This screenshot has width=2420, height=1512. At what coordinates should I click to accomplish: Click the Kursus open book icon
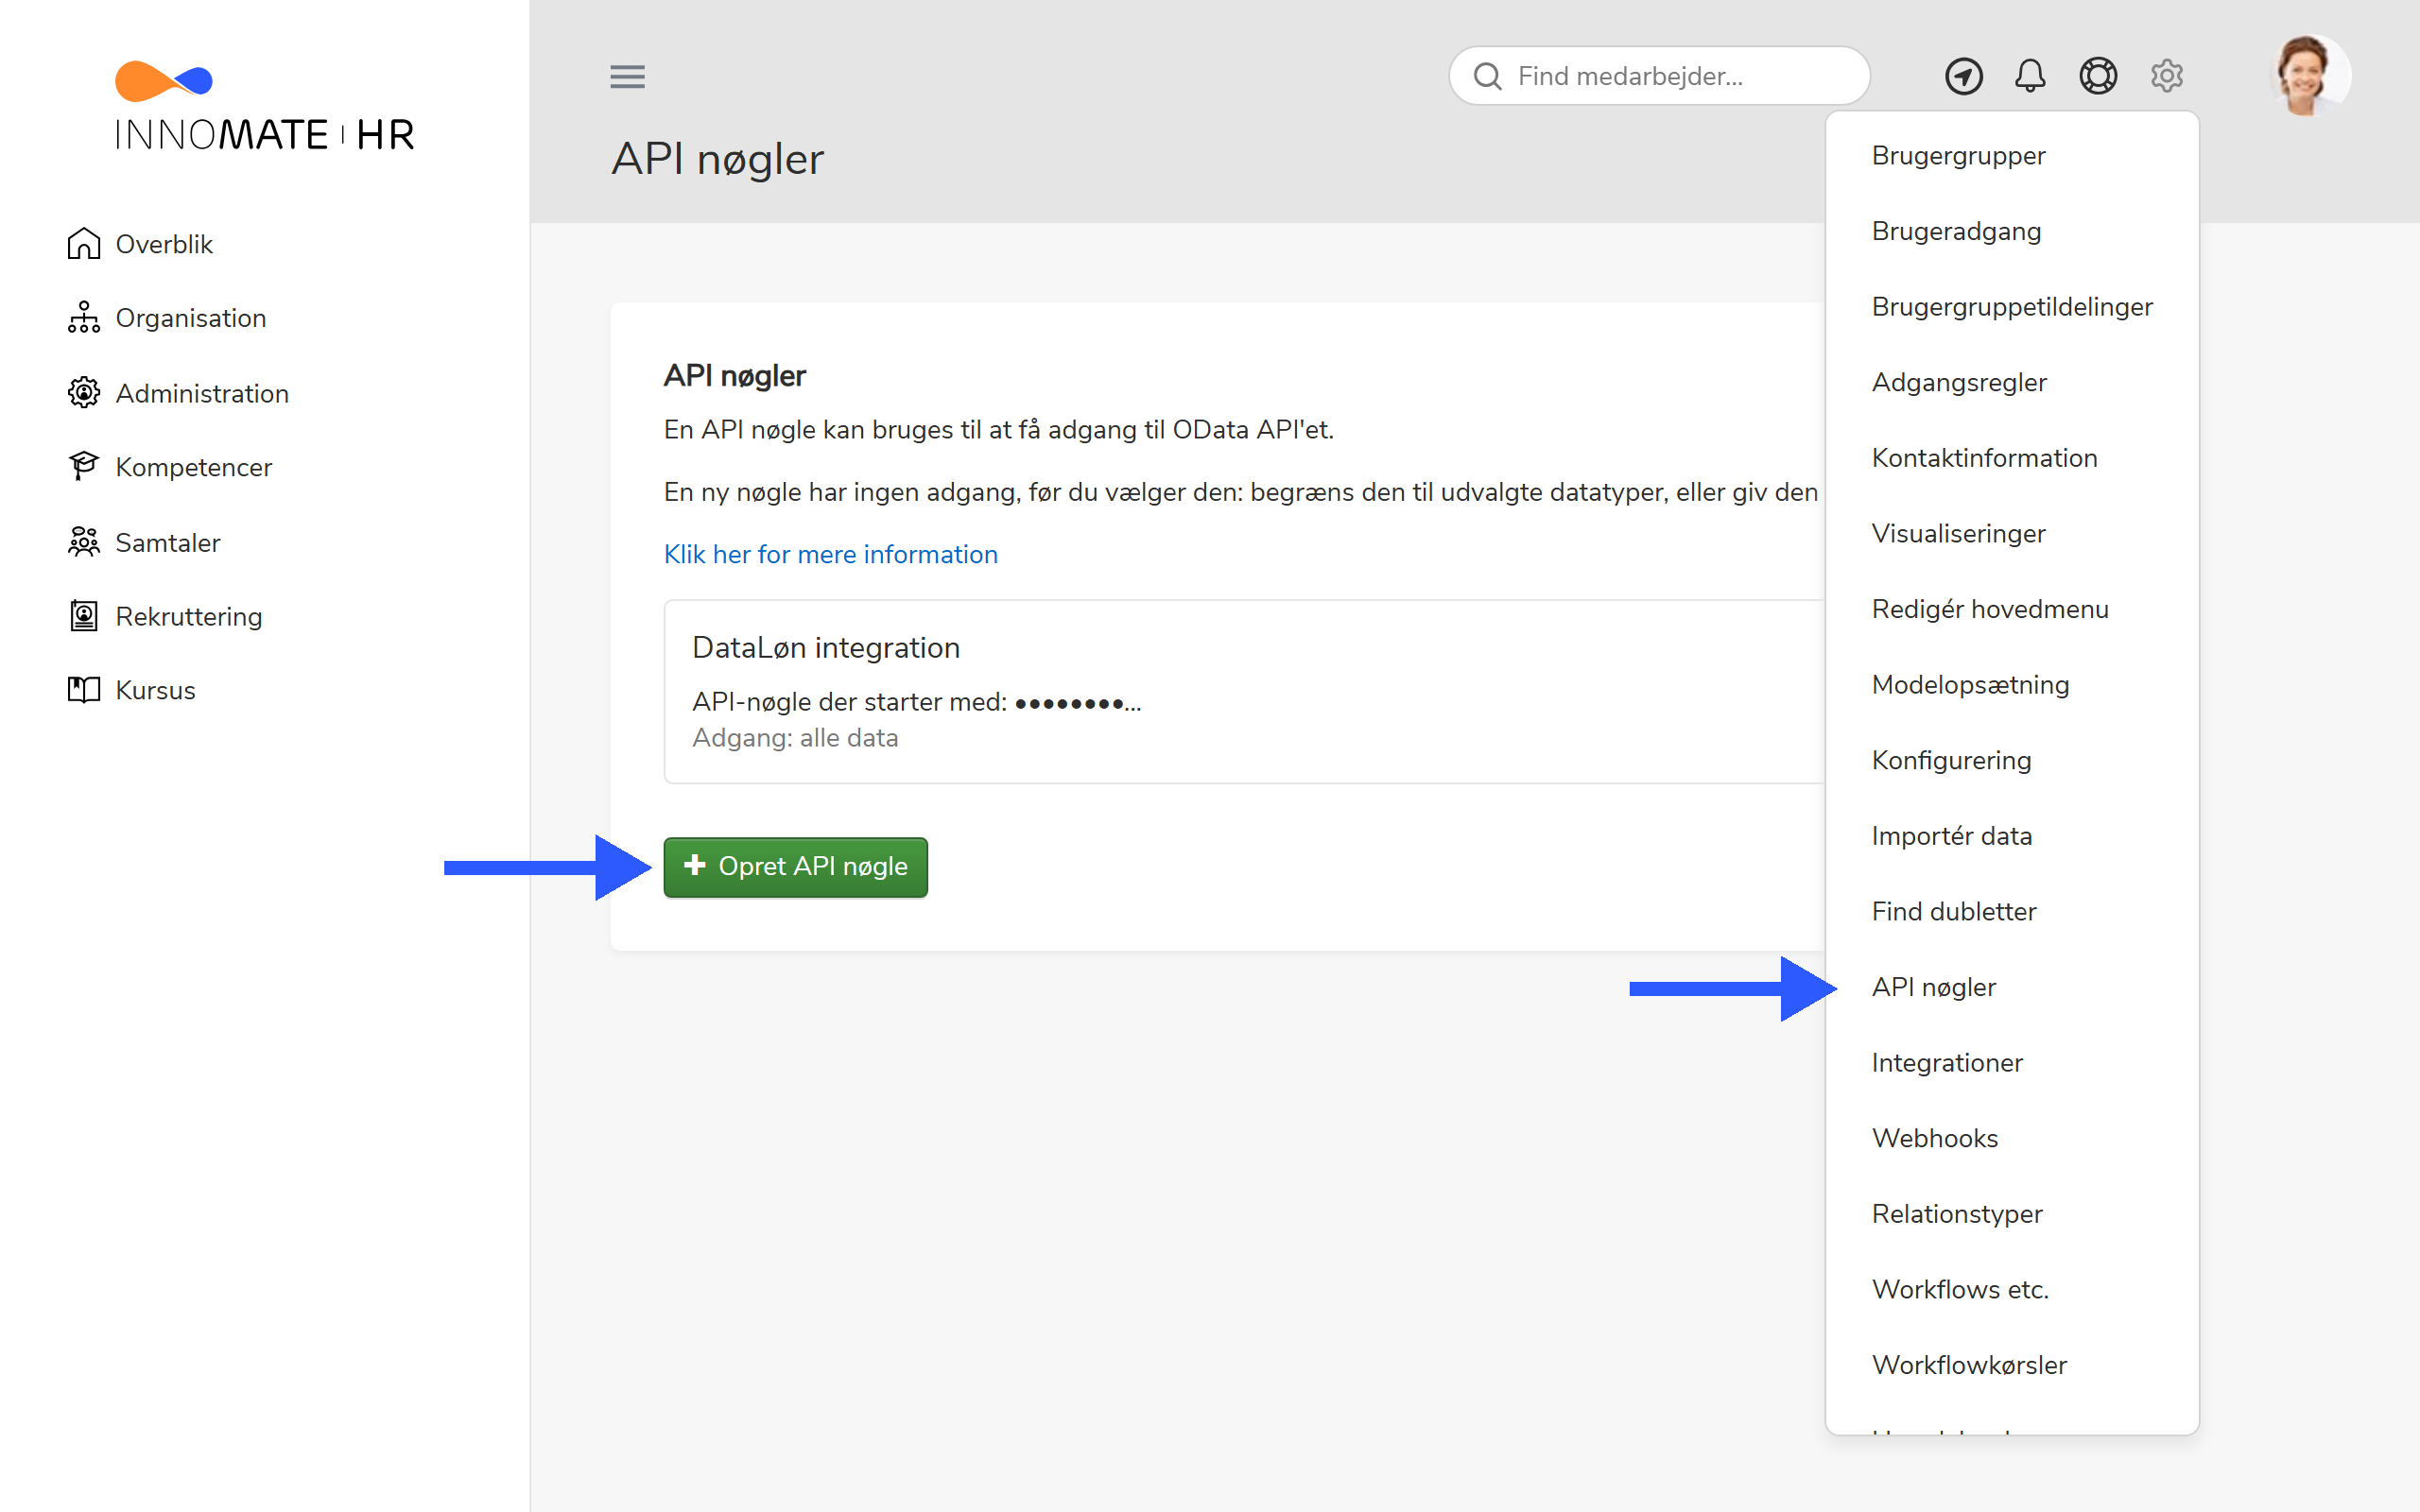pyautogui.click(x=84, y=689)
